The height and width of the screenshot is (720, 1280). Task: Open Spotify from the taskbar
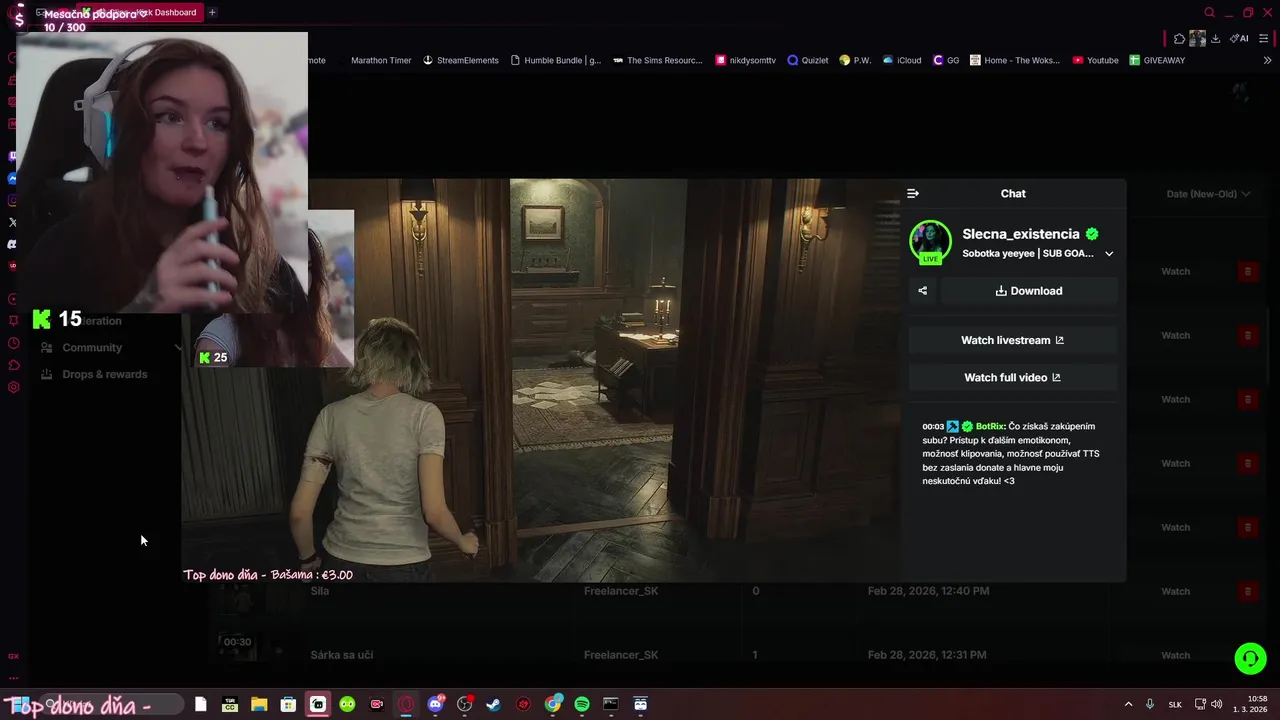point(582,704)
